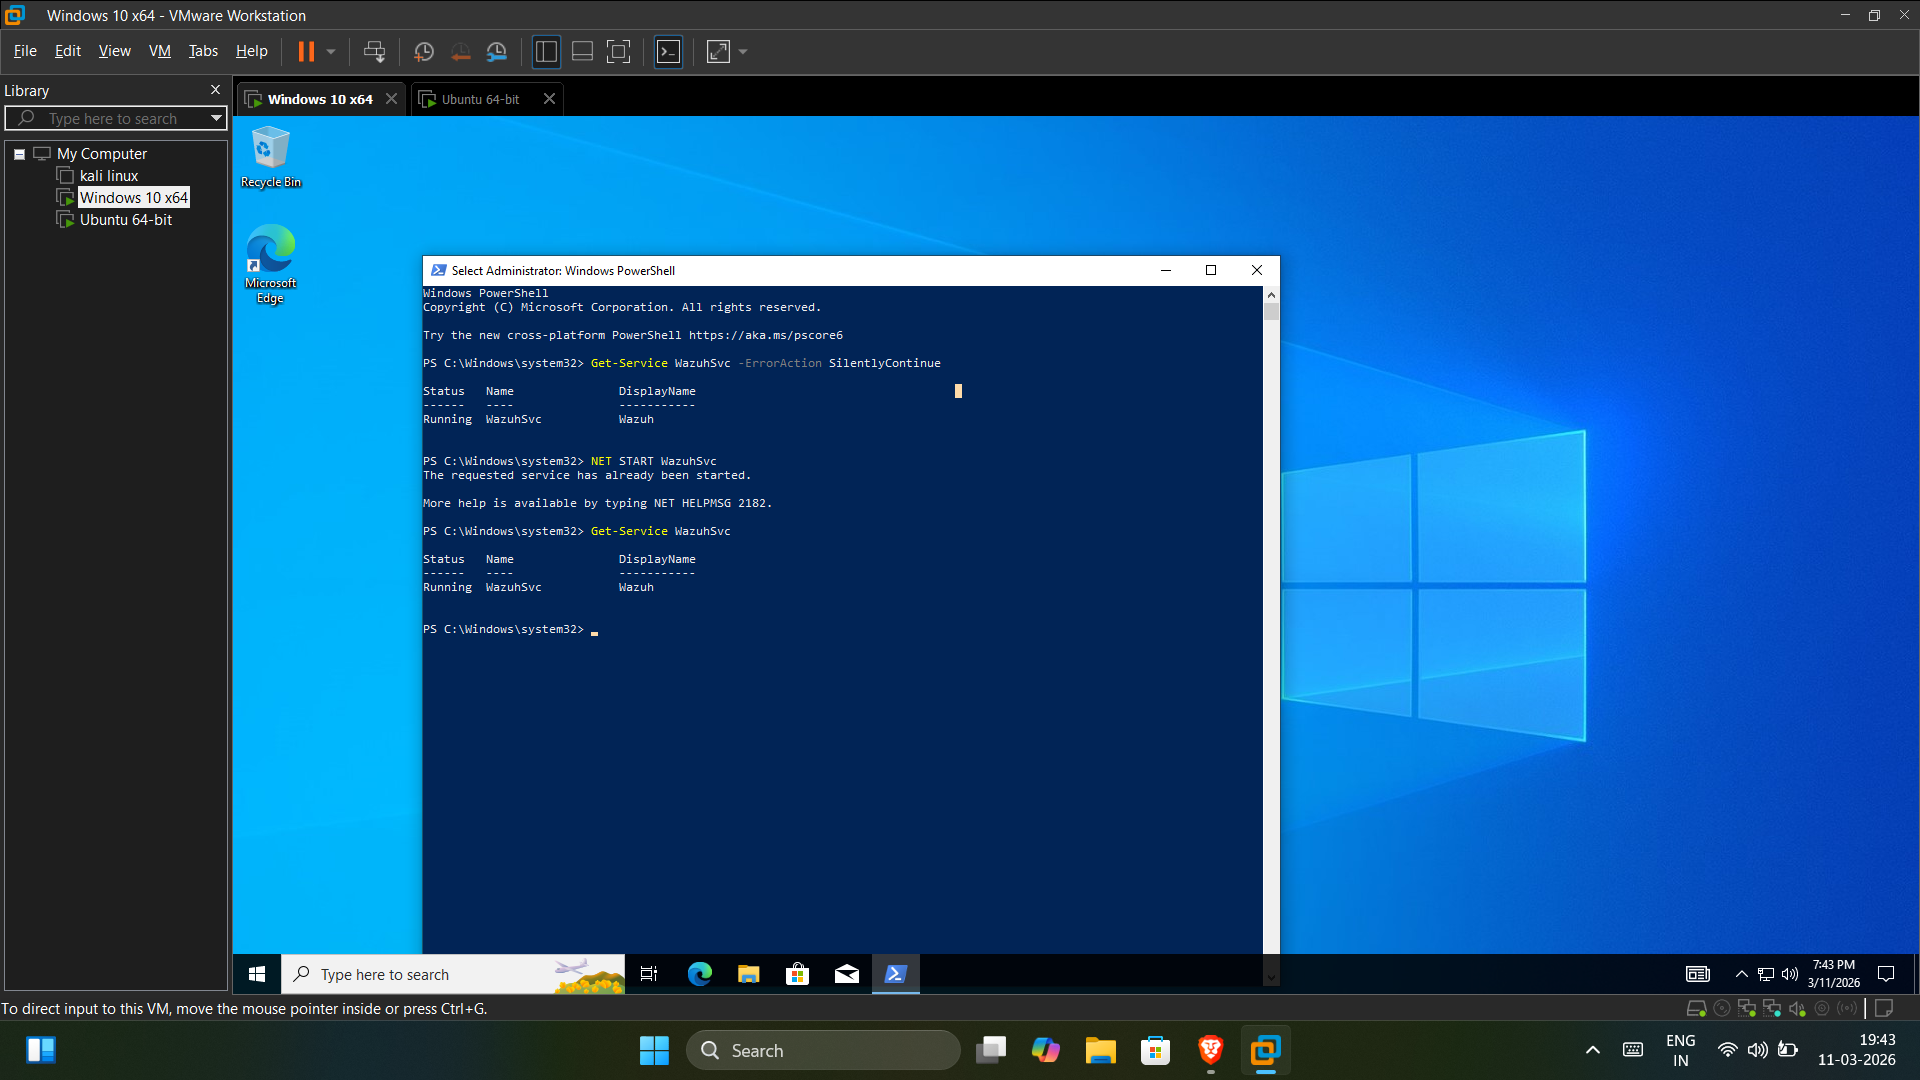Collapse the My Computer tree node
This screenshot has height=1080, width=1920.
pos(19,154)
